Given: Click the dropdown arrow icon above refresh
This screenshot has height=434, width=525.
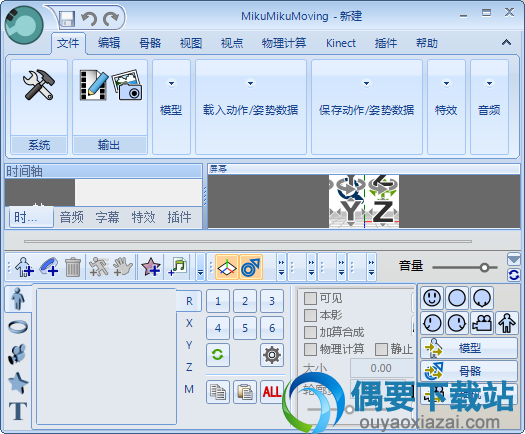Looking at the screenshot, I should [514, 260].
